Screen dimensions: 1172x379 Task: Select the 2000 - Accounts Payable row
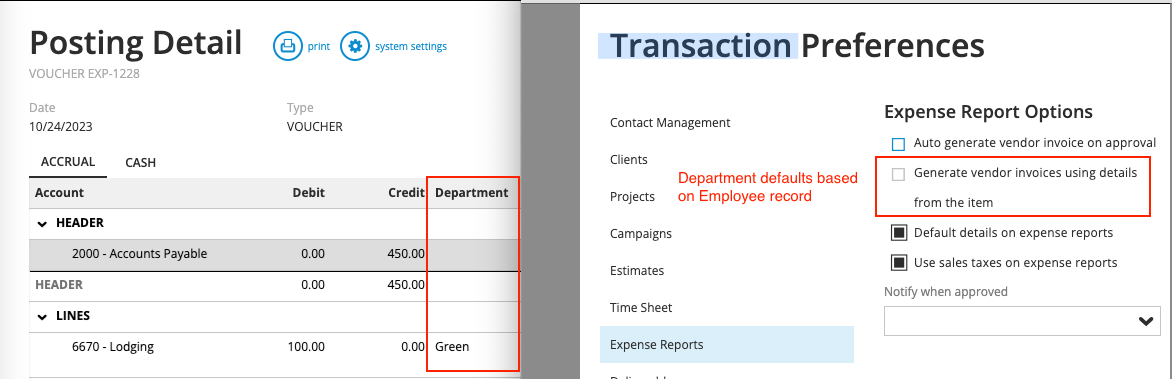(x=274, y=254)
